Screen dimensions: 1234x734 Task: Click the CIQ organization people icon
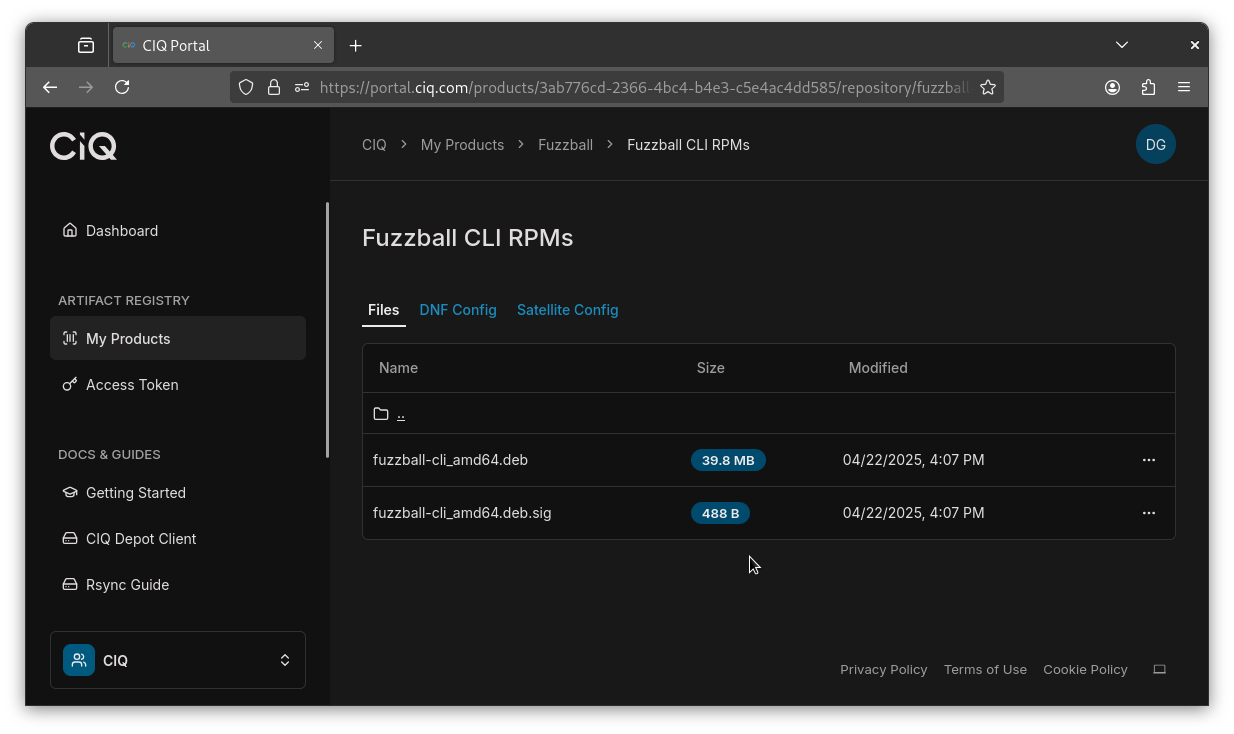click(x=79, y=660)
